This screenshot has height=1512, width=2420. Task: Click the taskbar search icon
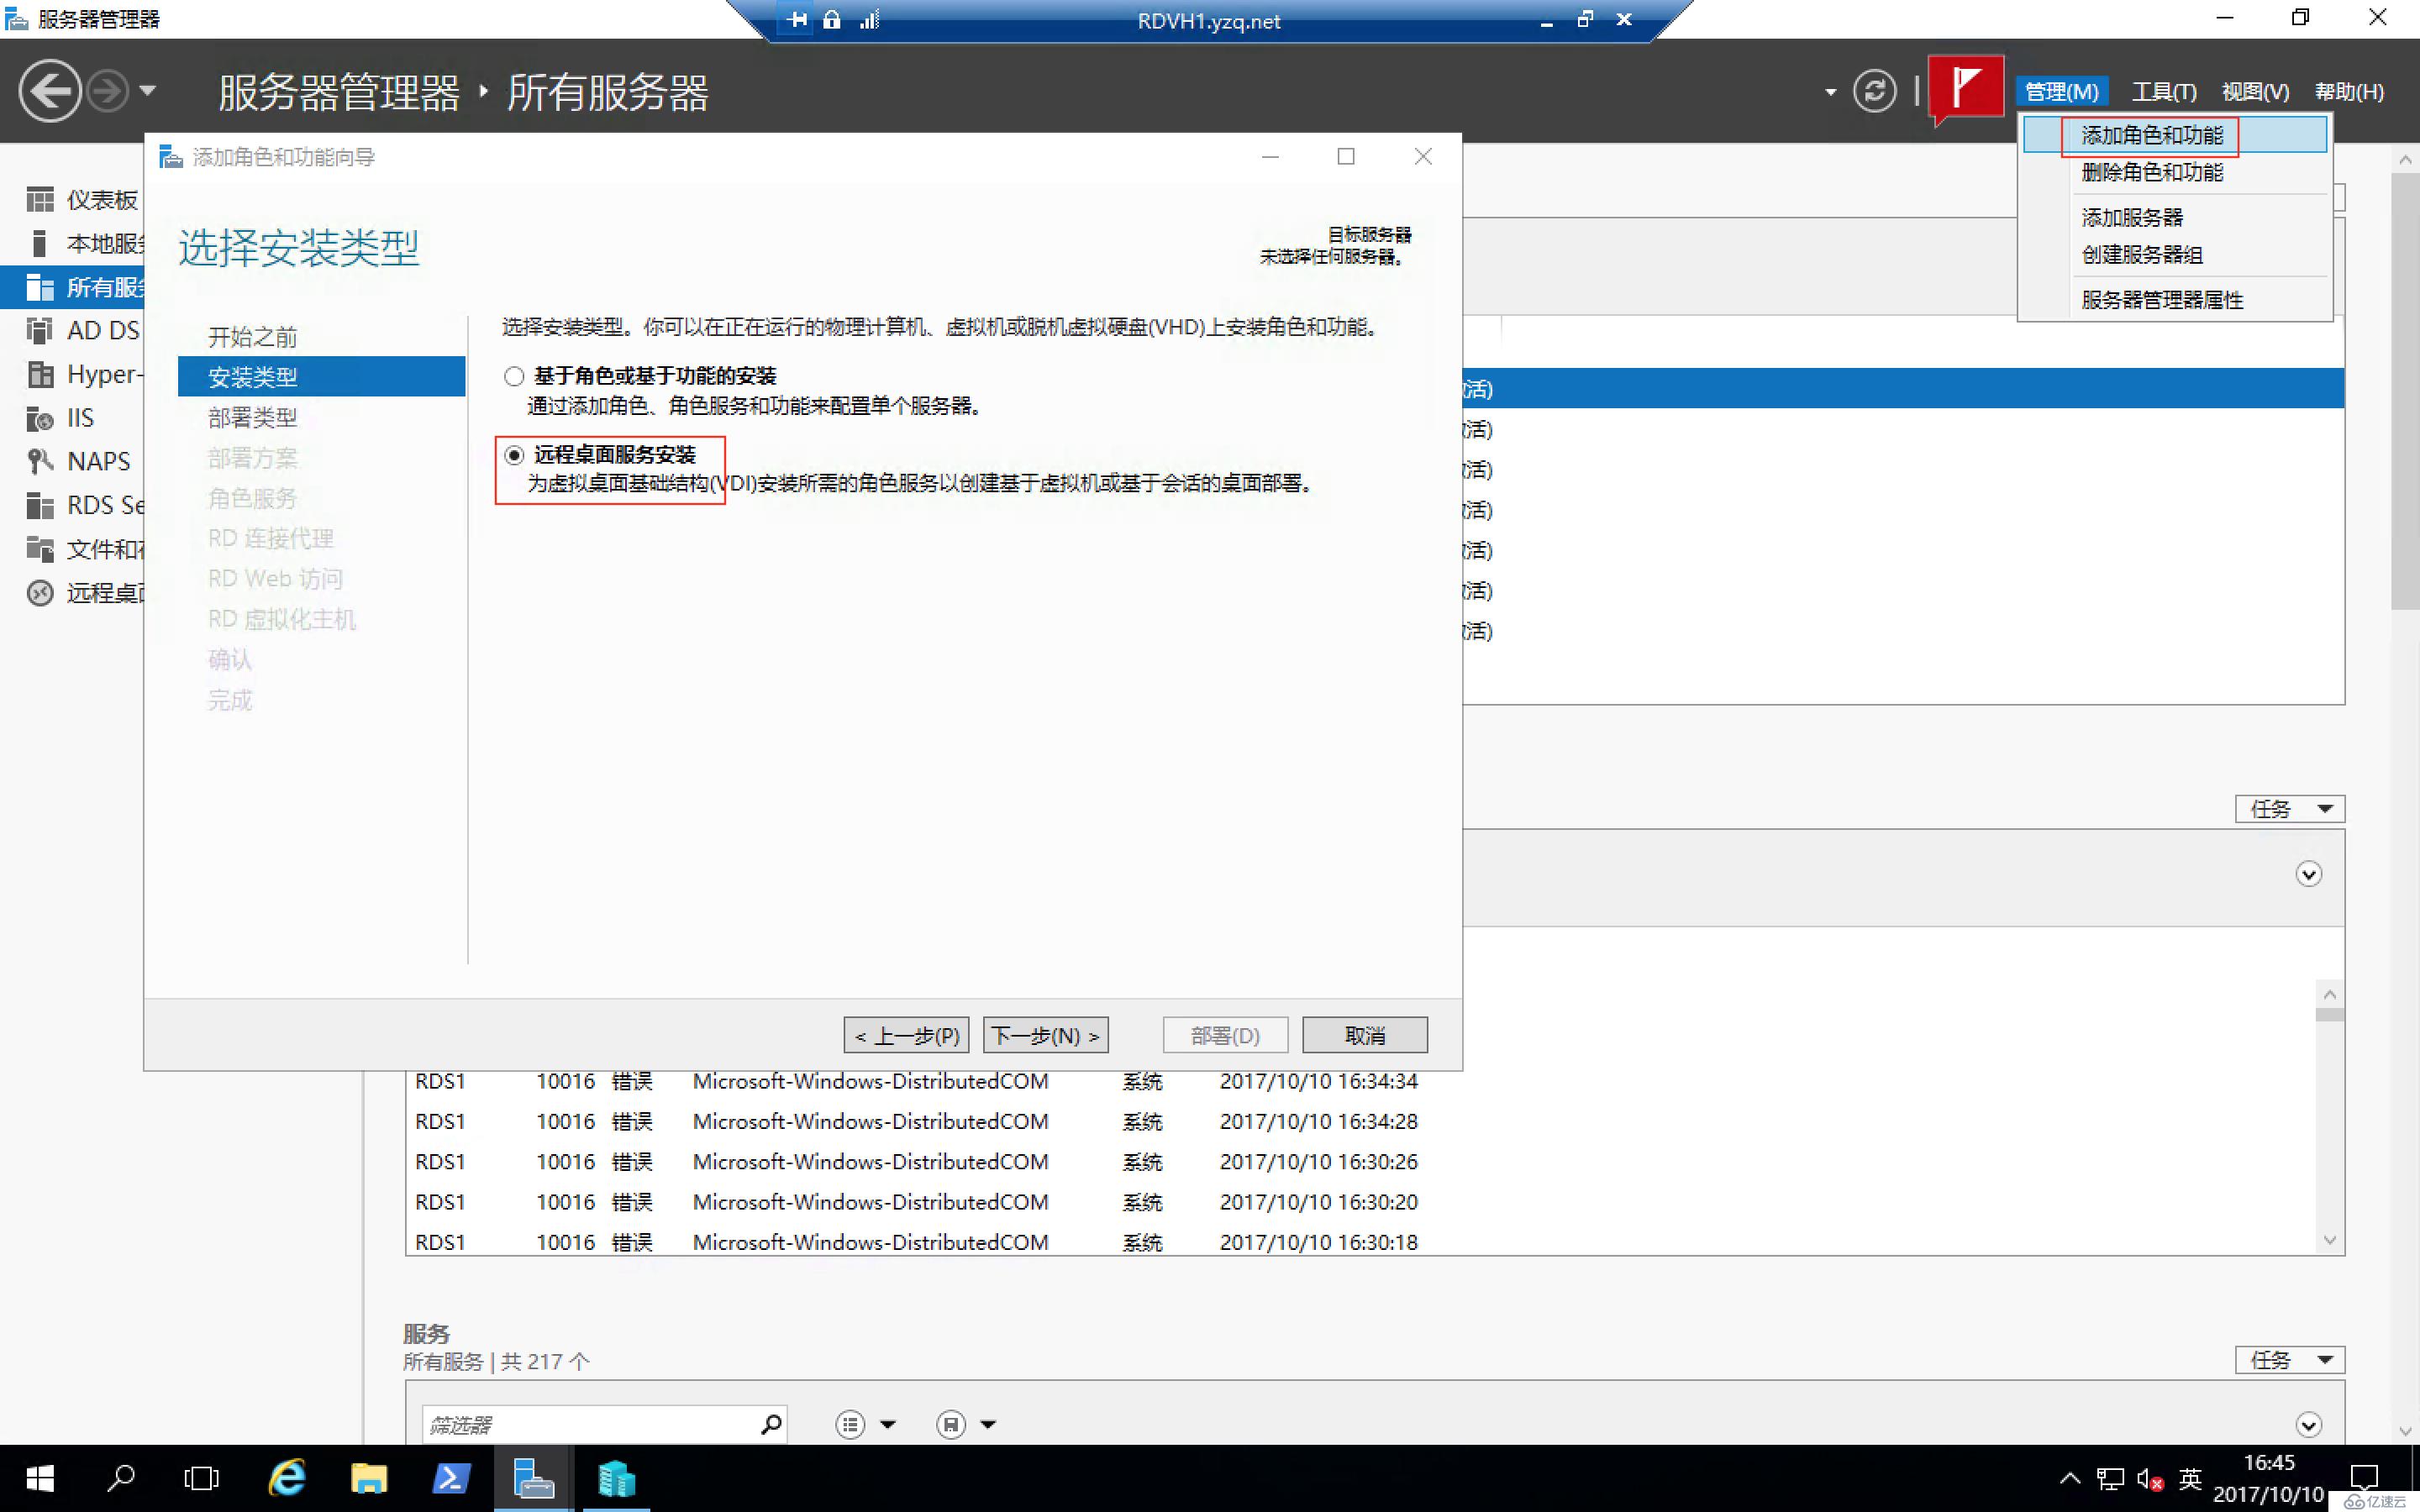[x=121, y=1478]
